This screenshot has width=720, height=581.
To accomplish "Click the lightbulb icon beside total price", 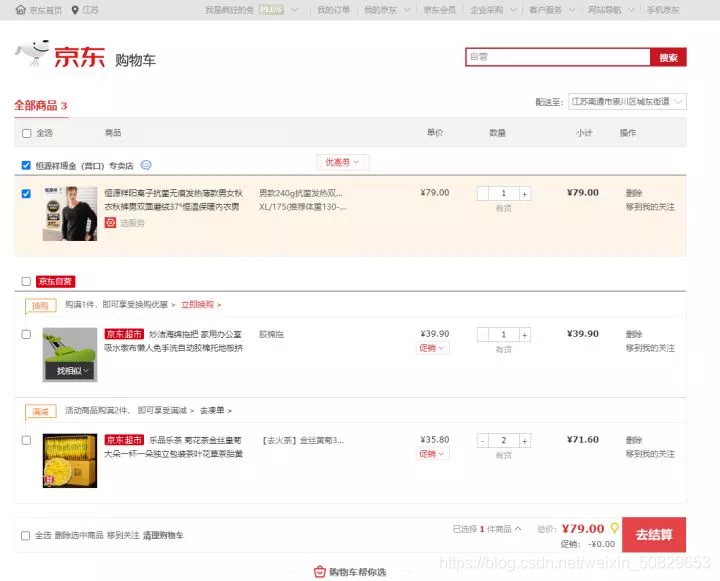I will [614, 528].
